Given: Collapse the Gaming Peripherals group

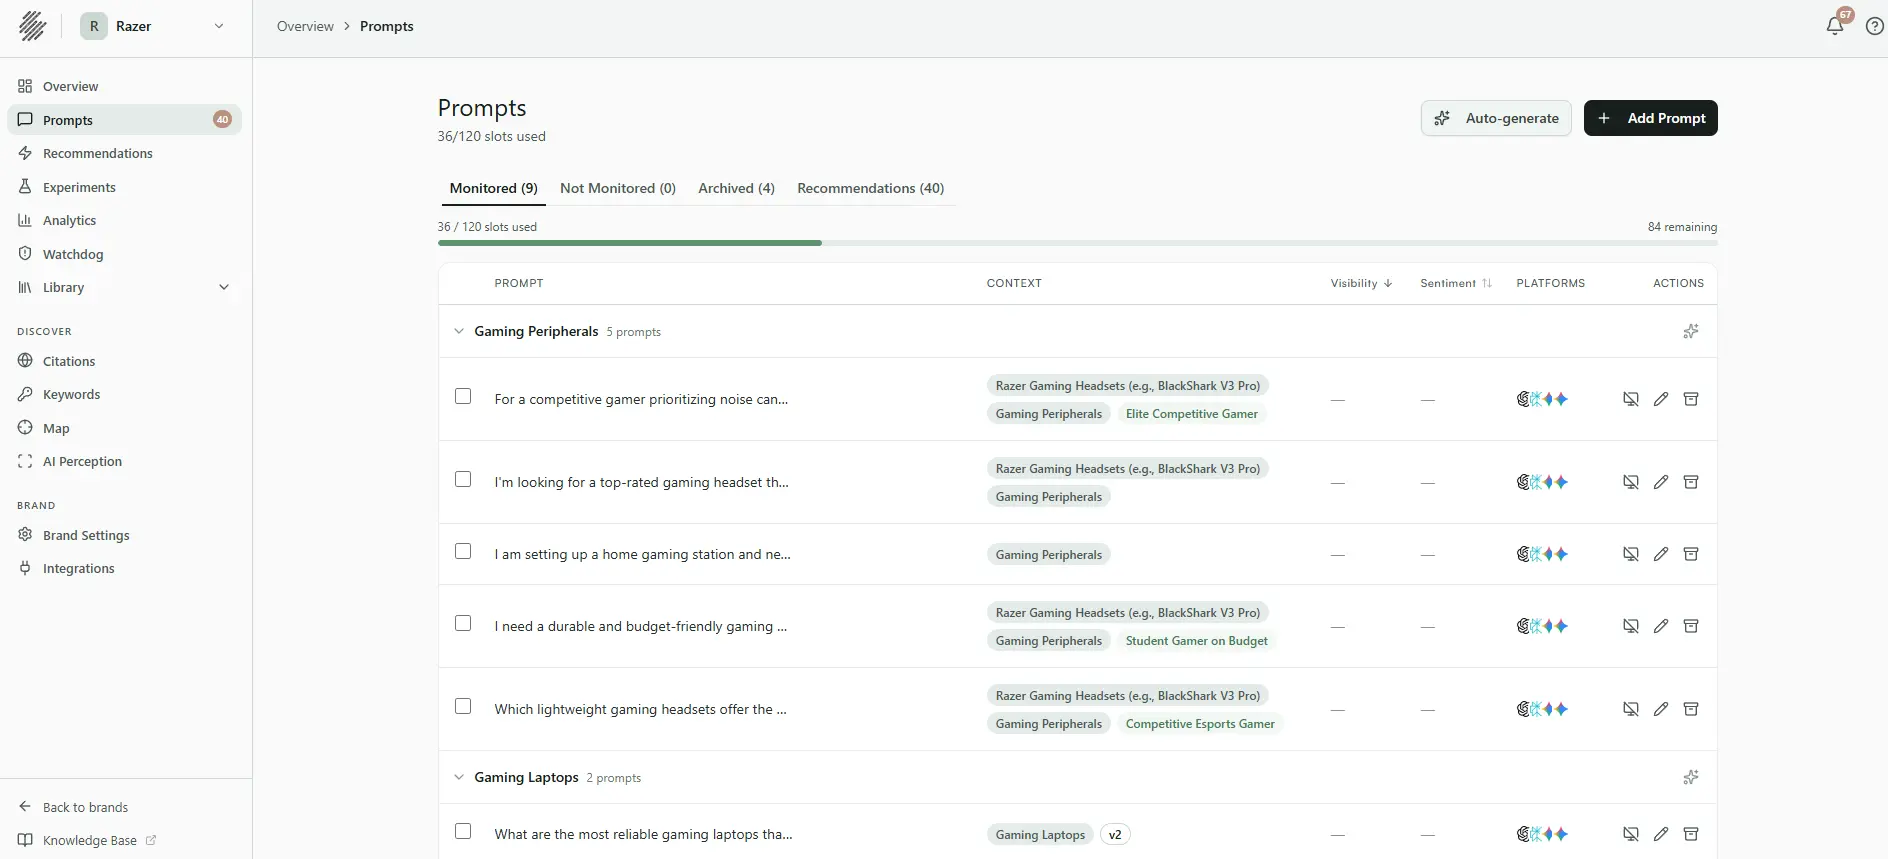Looking at the screenshot, I should coord(459,331).
